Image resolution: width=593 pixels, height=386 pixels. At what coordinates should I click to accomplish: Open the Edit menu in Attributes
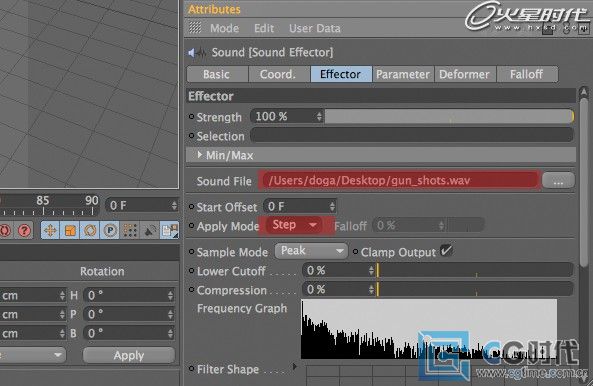point(264,28)
